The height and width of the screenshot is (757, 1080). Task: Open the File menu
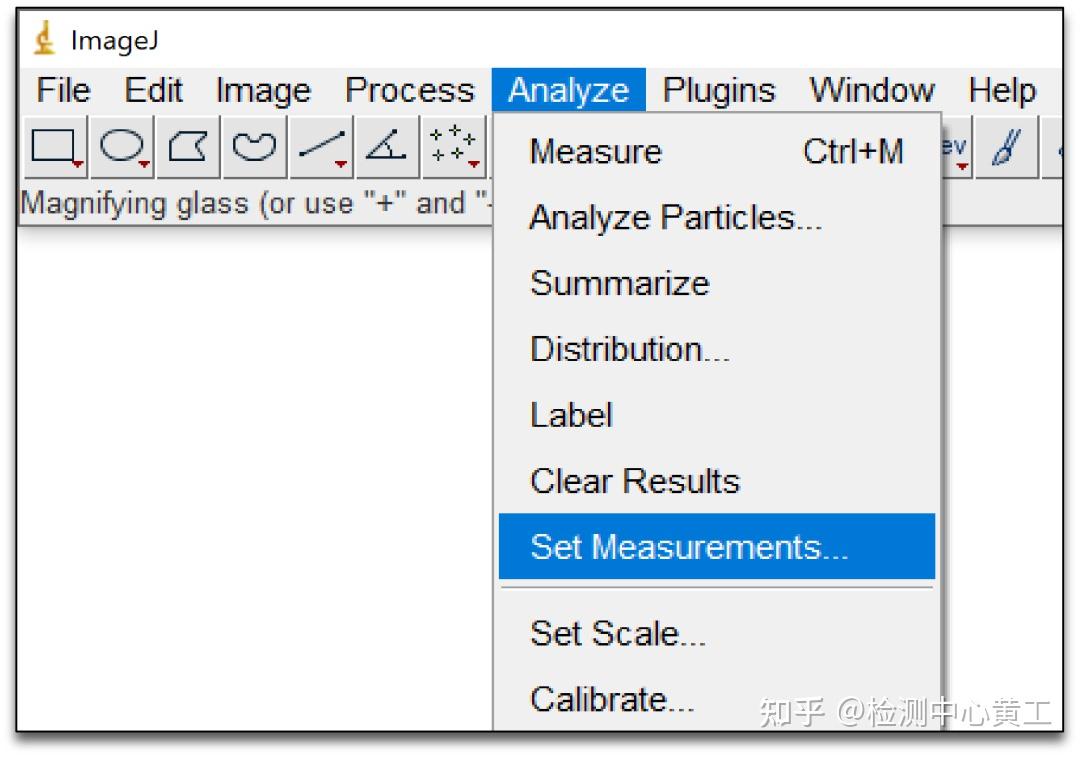pos(63,91)
